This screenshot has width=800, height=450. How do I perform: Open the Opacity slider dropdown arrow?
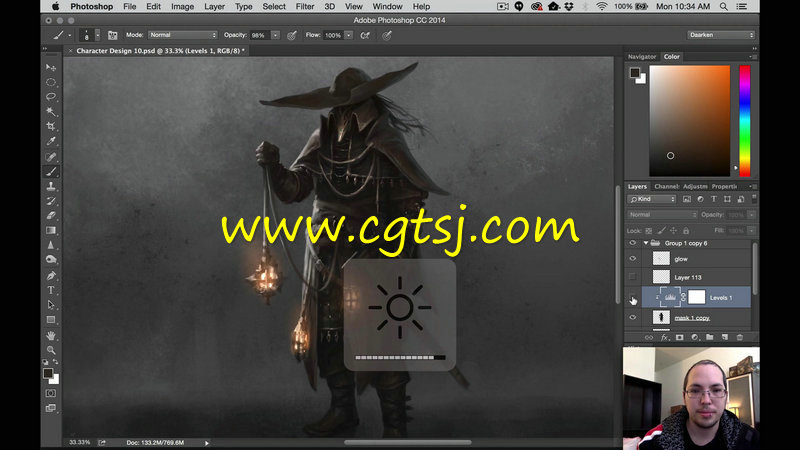pos(276,35)
